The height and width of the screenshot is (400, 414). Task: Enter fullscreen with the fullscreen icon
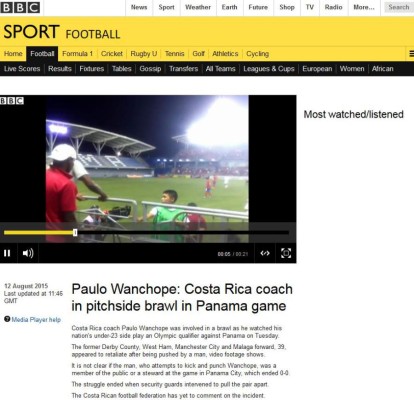(286, 253)
